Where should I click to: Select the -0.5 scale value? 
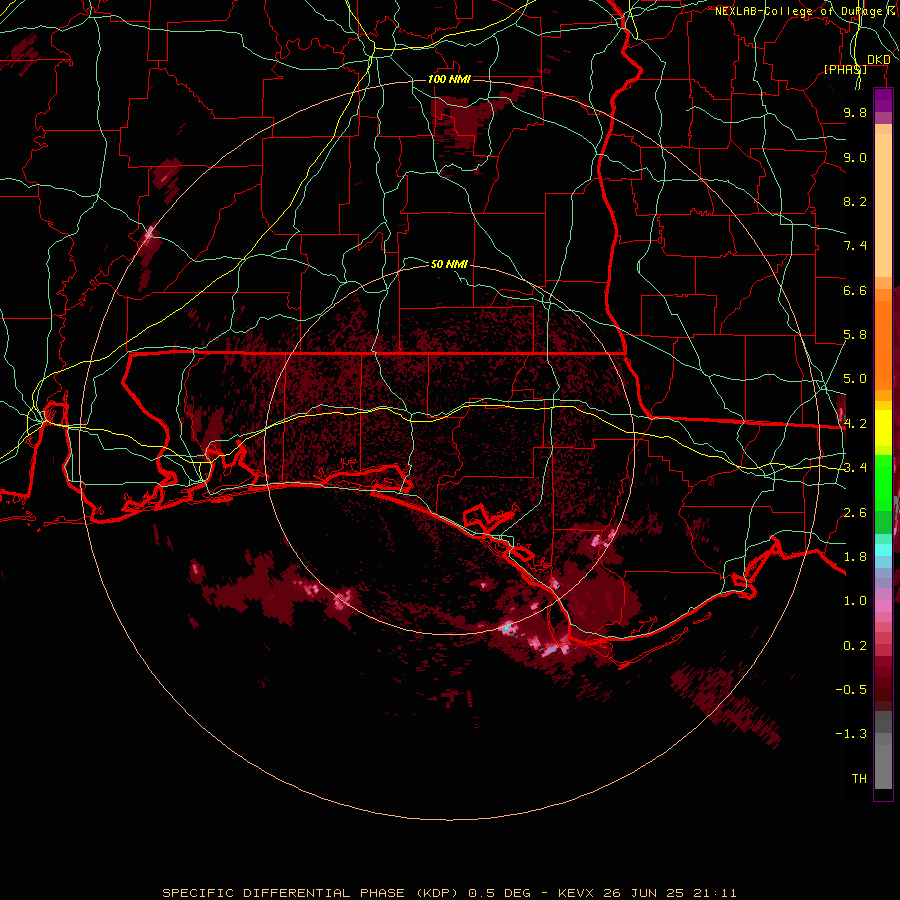click(851, 690)
